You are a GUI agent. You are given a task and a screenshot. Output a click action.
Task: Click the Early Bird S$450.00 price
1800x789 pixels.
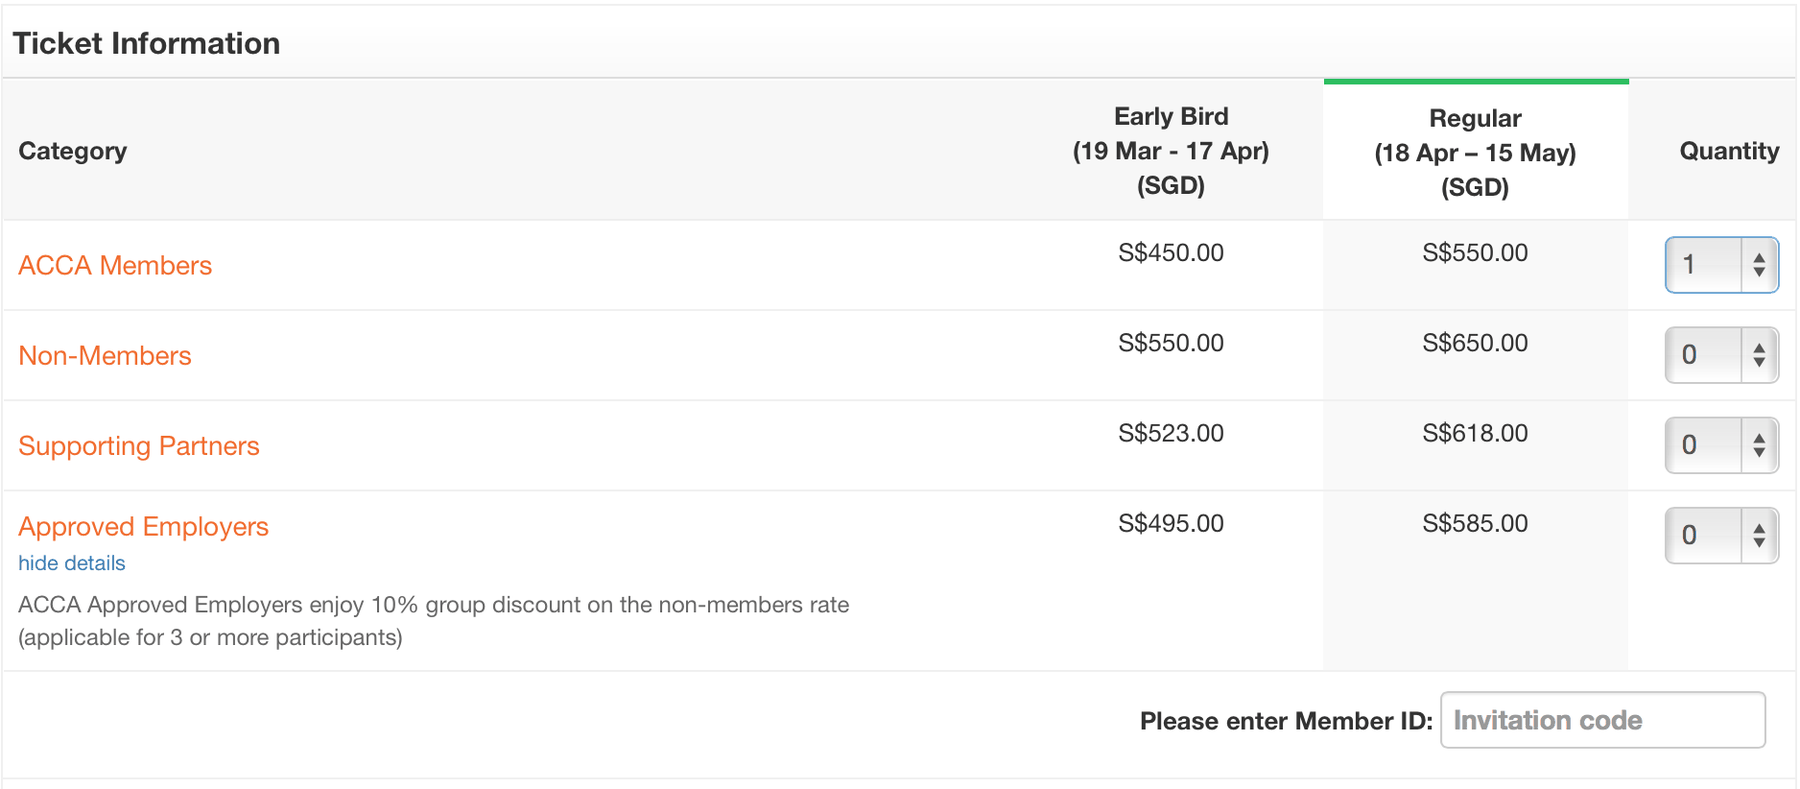click(1171, 253)
